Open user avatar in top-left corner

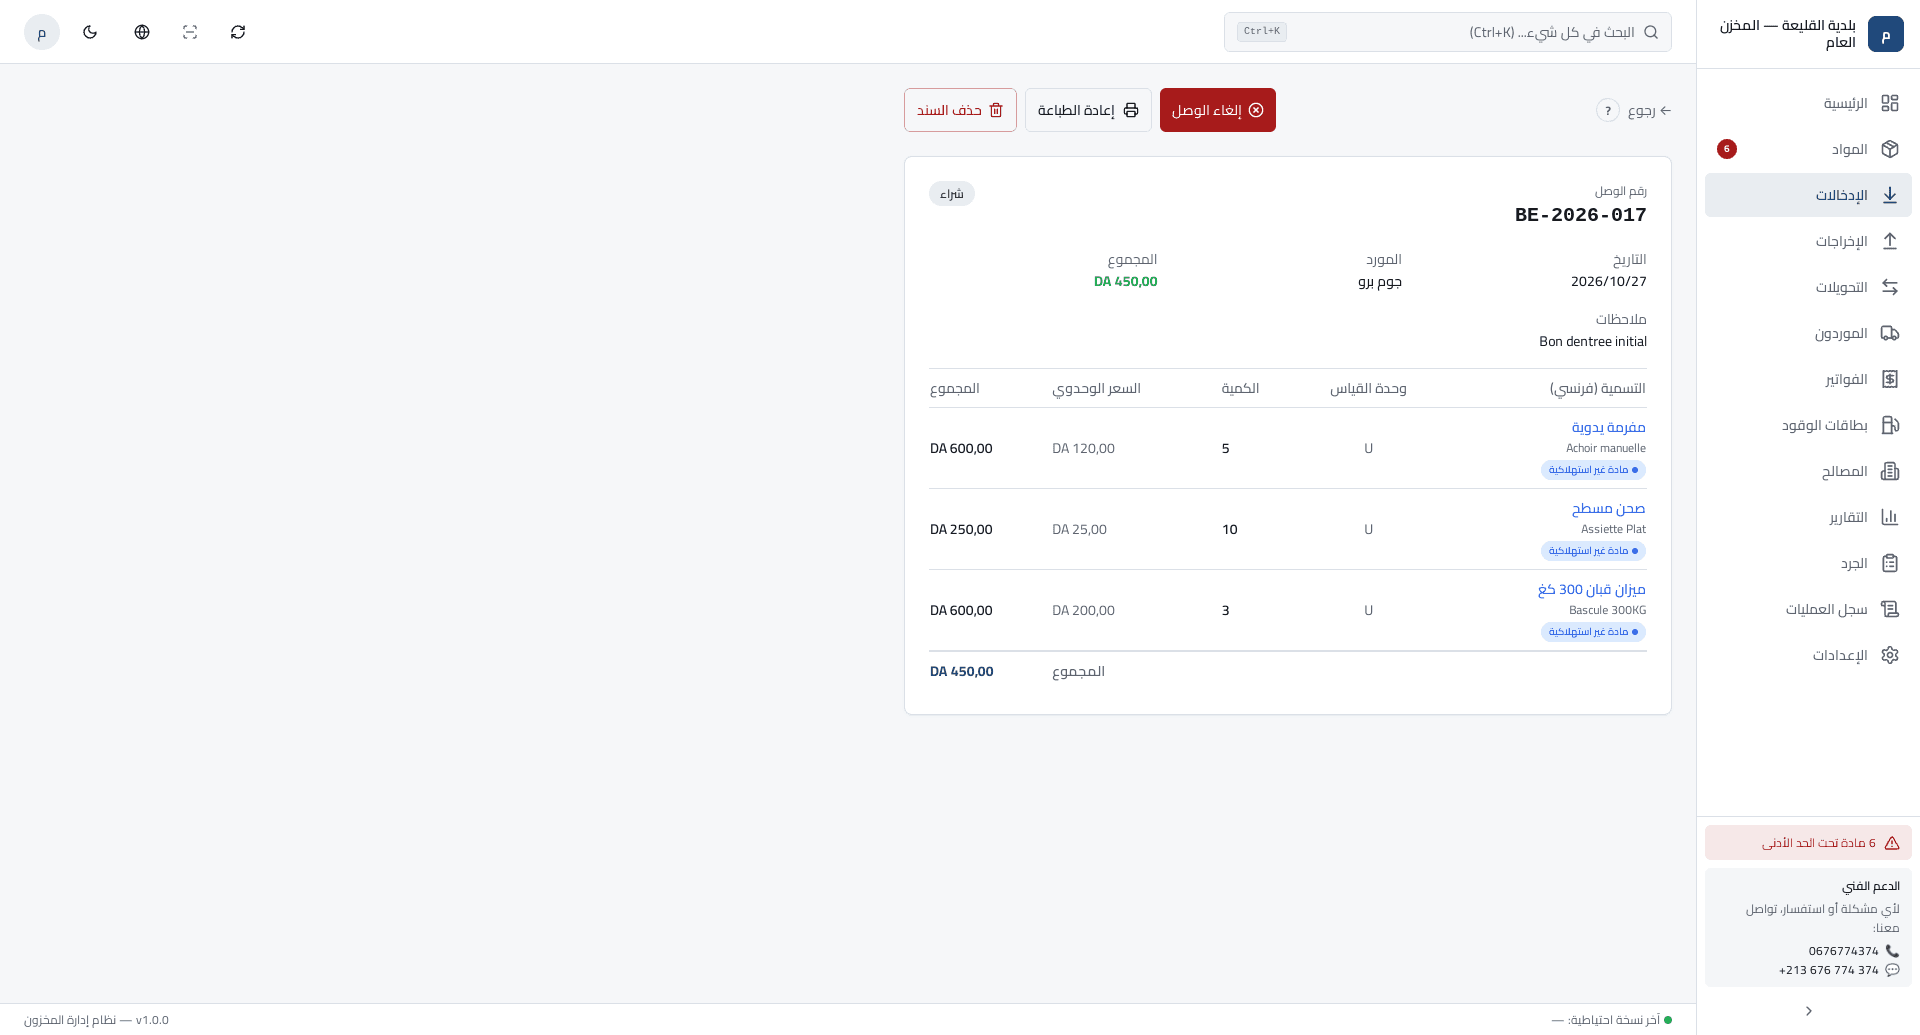42,32
